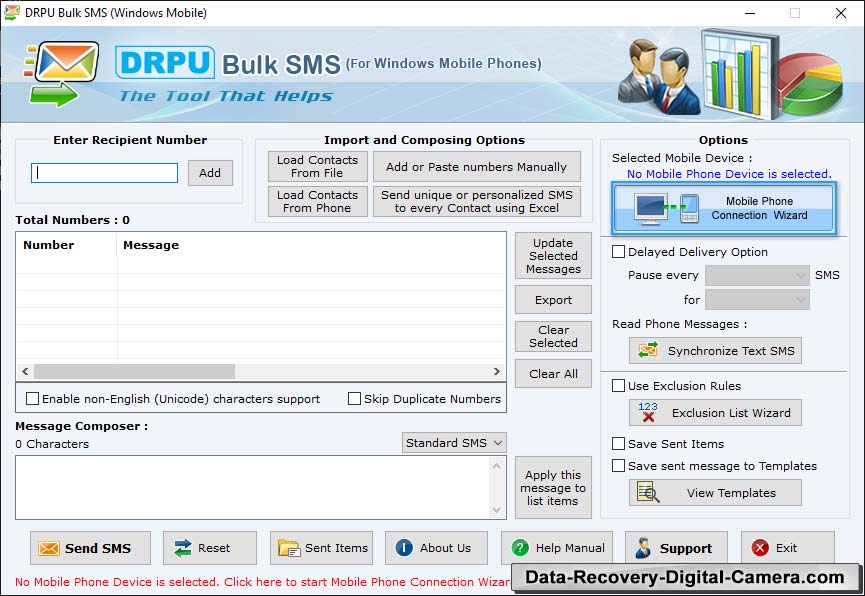Click Apply this message to list items
Viewport: 865px width, 596px height.
click(553, 488)
